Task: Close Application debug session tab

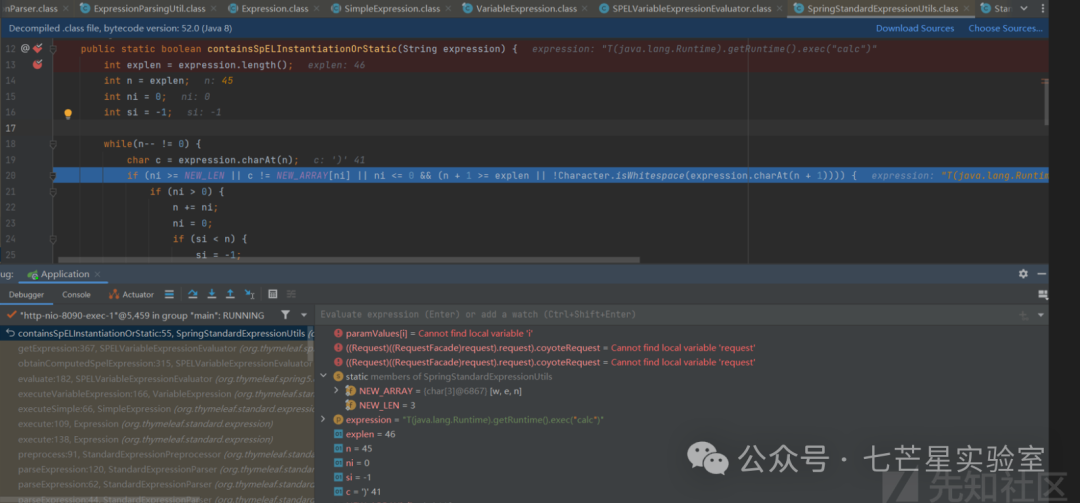Action: [99, 274]
